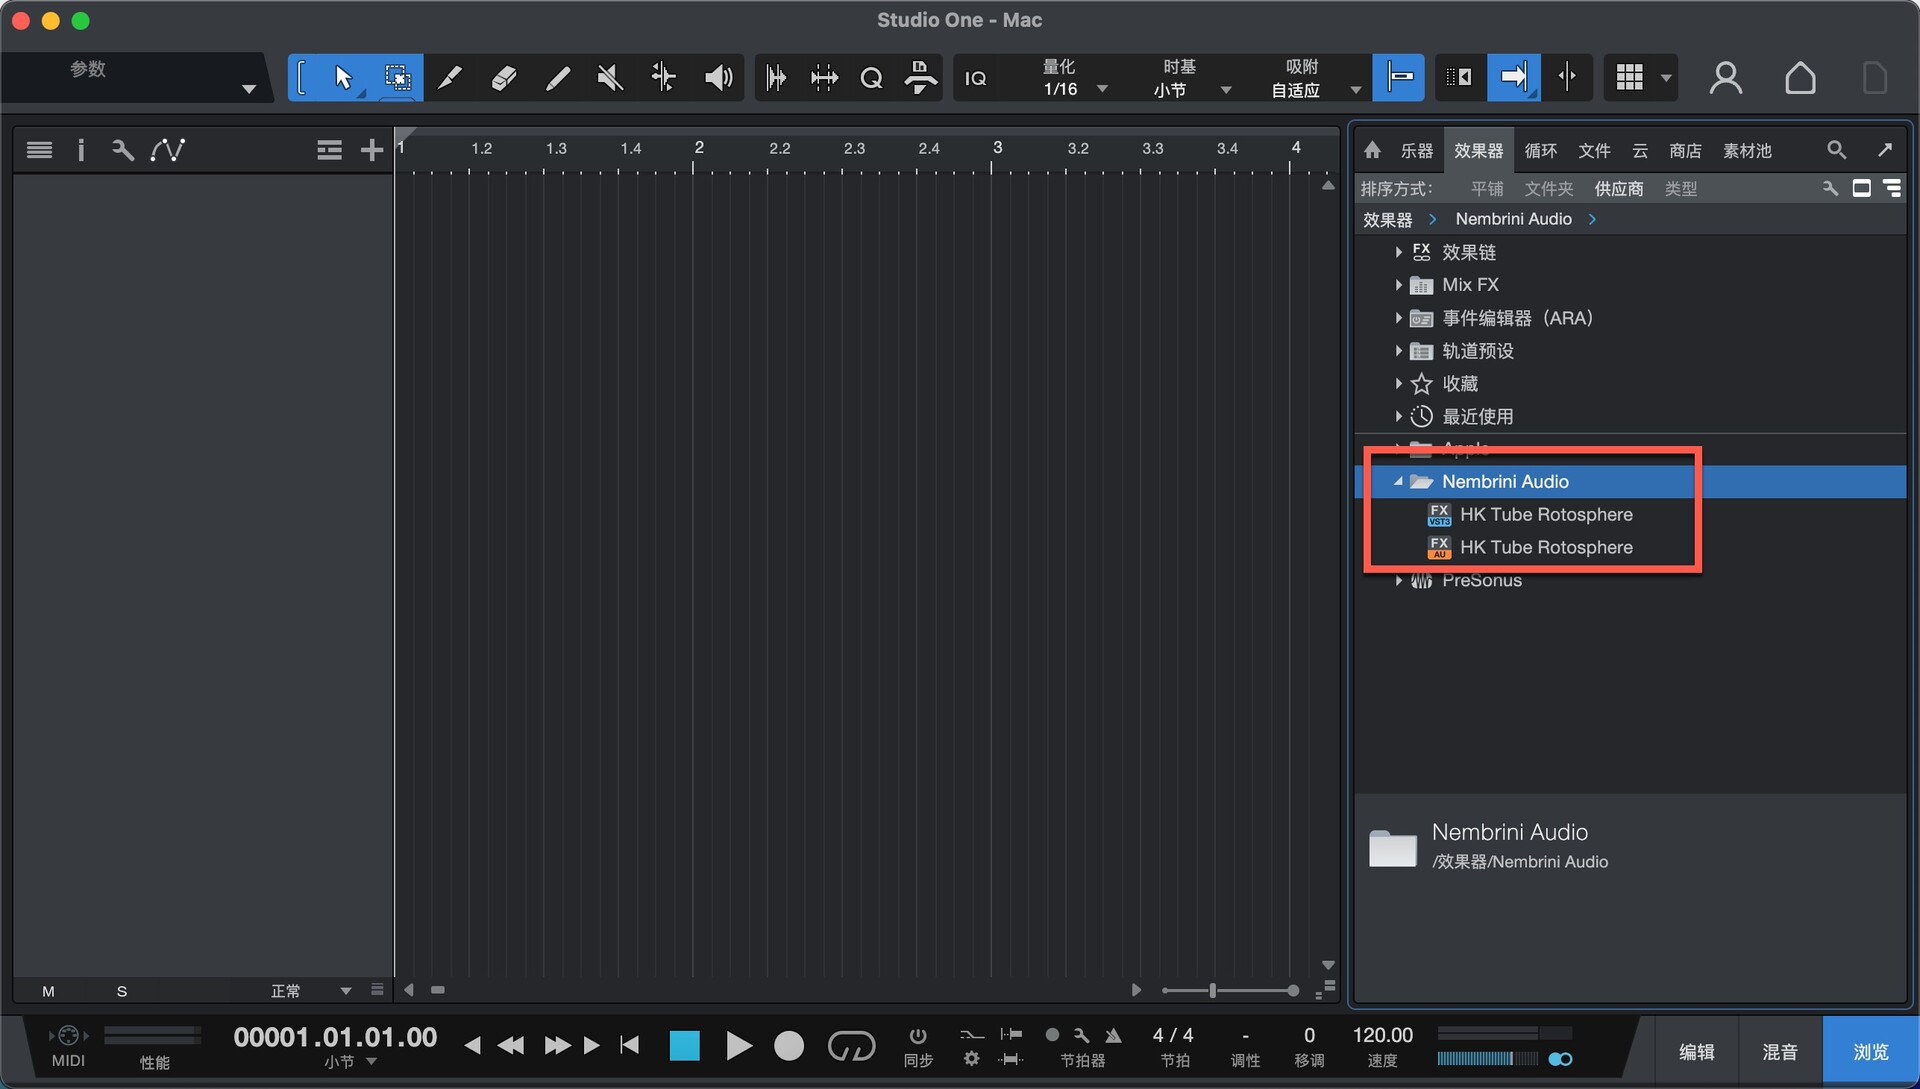1920x1089 pixels.
Task: Click the Add Track plus icon
Action: point(372,150)
